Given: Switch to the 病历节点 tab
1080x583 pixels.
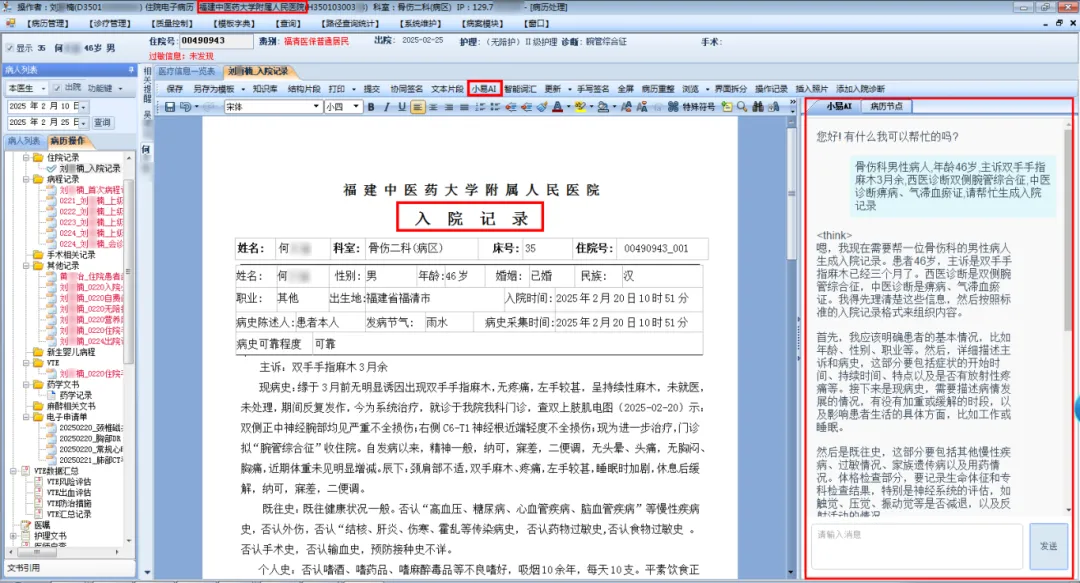Looking at the screenshot, I should click(887, 106).
